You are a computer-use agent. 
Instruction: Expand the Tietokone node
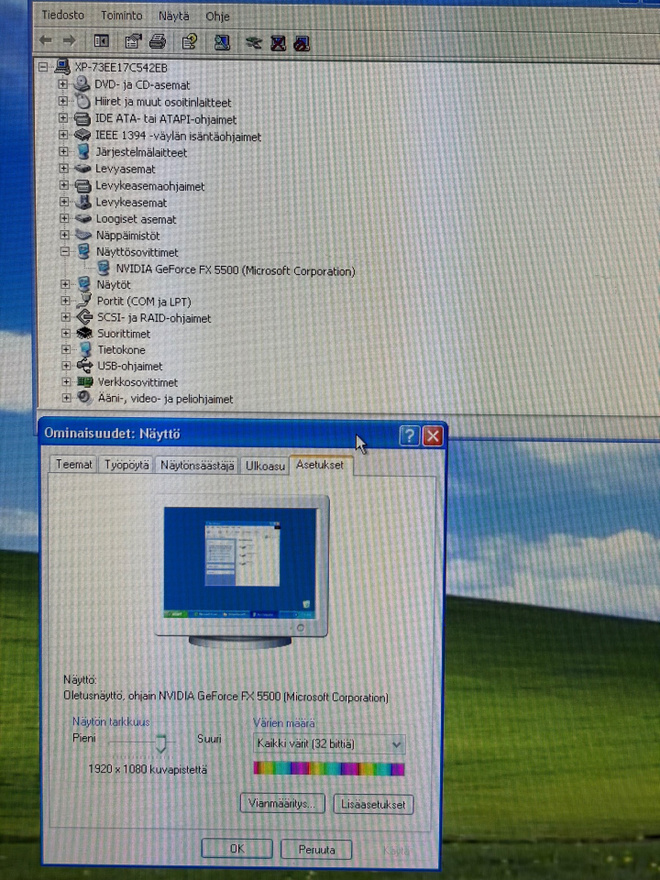pos(66,349)
